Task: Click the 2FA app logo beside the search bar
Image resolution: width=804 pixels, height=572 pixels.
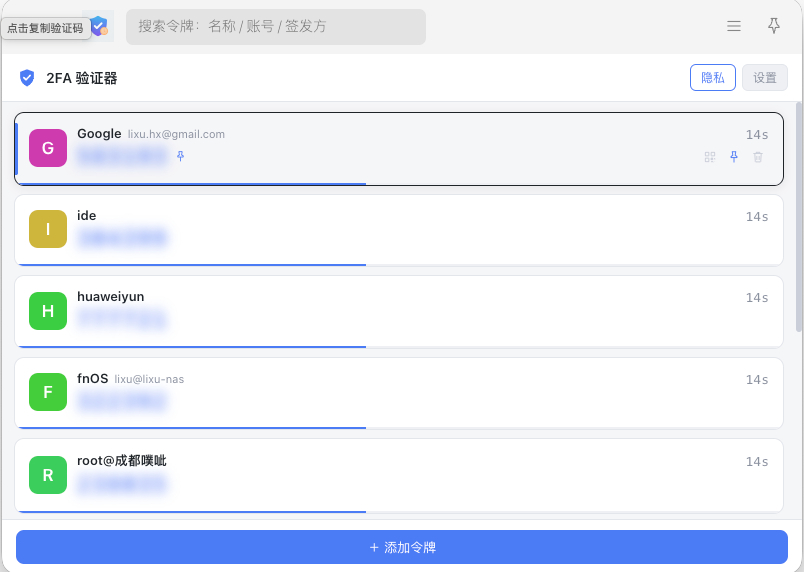Action: [x=98, y=26]
